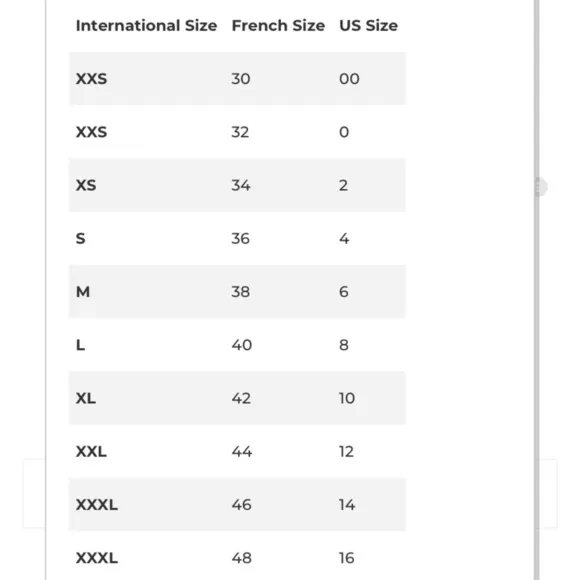Click the French Size column header
This screenshot has width=580, height=580.
(278, 26)
